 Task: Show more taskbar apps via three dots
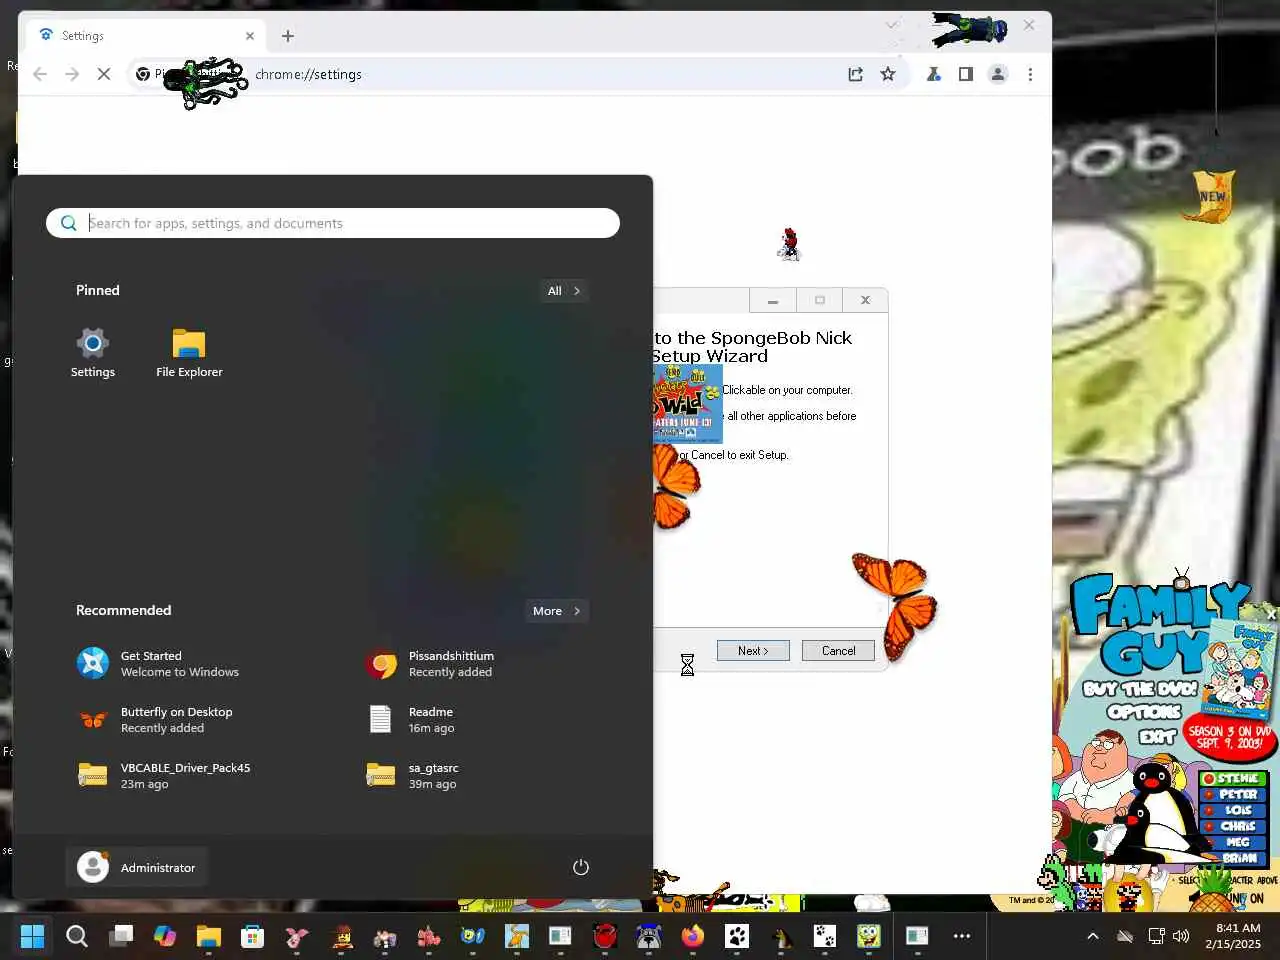pyautogui.click(x=962, y=936)
